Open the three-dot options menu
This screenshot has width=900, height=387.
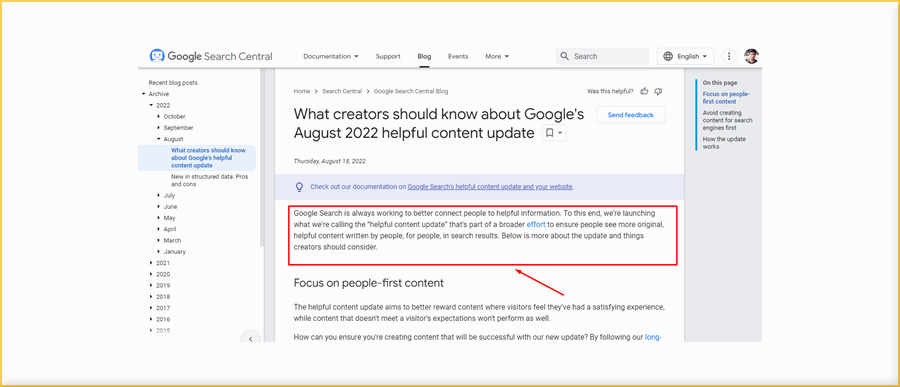(x=729, y=56)
